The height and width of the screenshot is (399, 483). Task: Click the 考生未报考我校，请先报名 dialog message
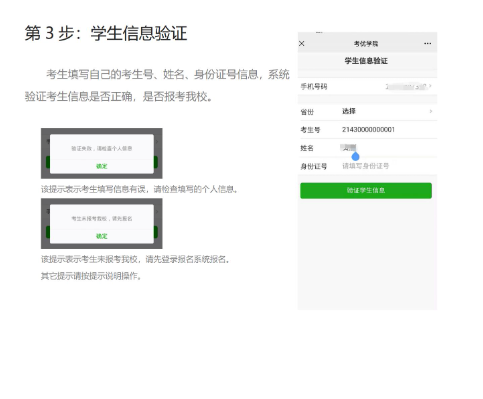tap(102, 218)
